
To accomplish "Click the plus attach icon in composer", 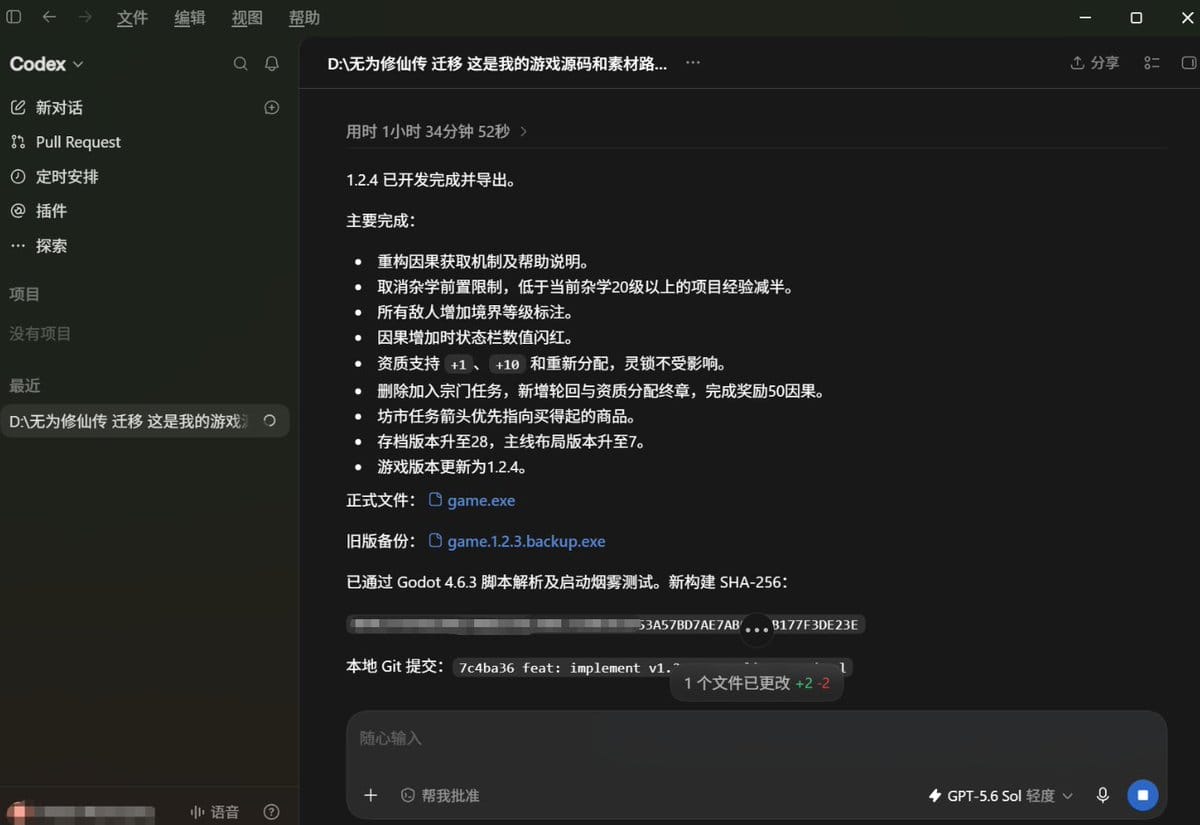I will [370, 795].
